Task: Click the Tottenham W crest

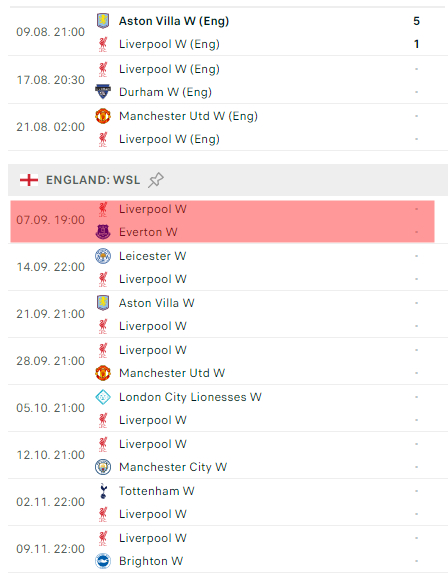Action: [x=103, y=491]
